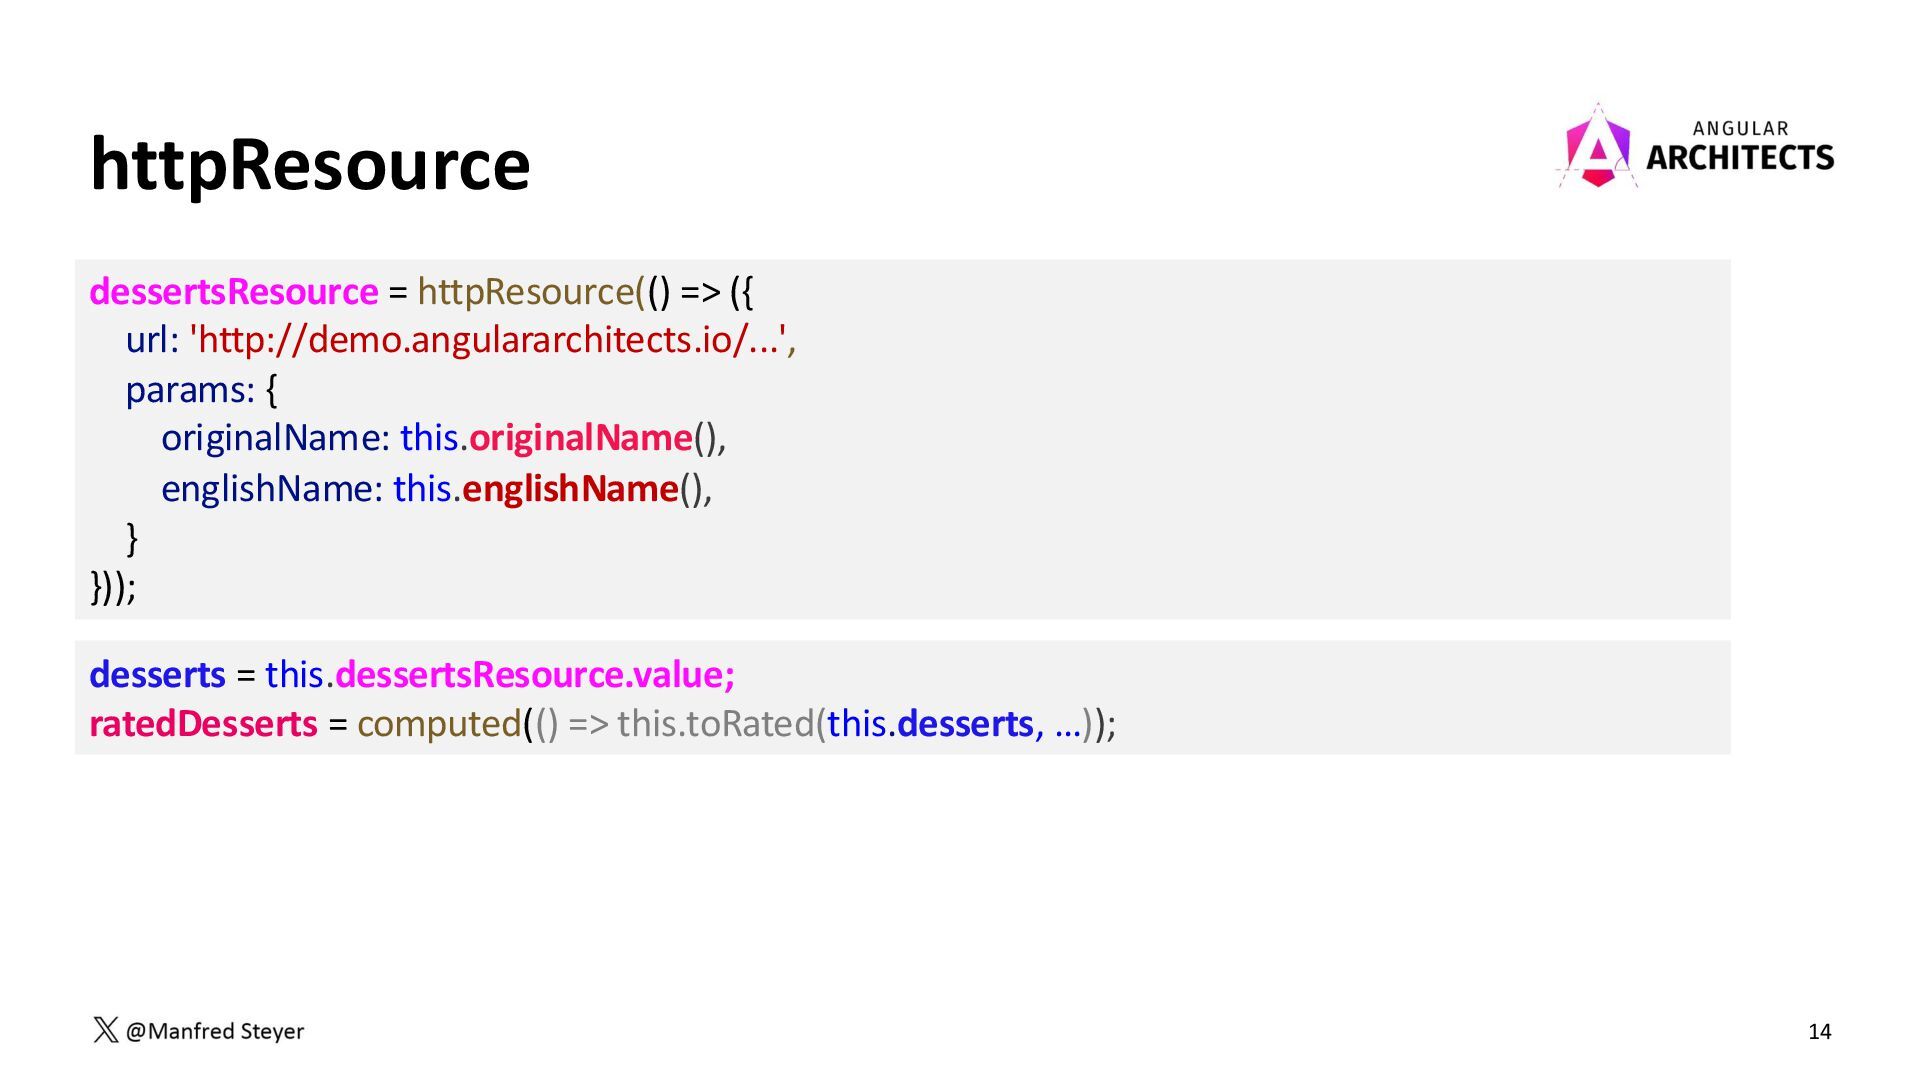Click the bold englishName signal call
The width and height of the screenshot is (1920, 1080).
coord(570,489)
